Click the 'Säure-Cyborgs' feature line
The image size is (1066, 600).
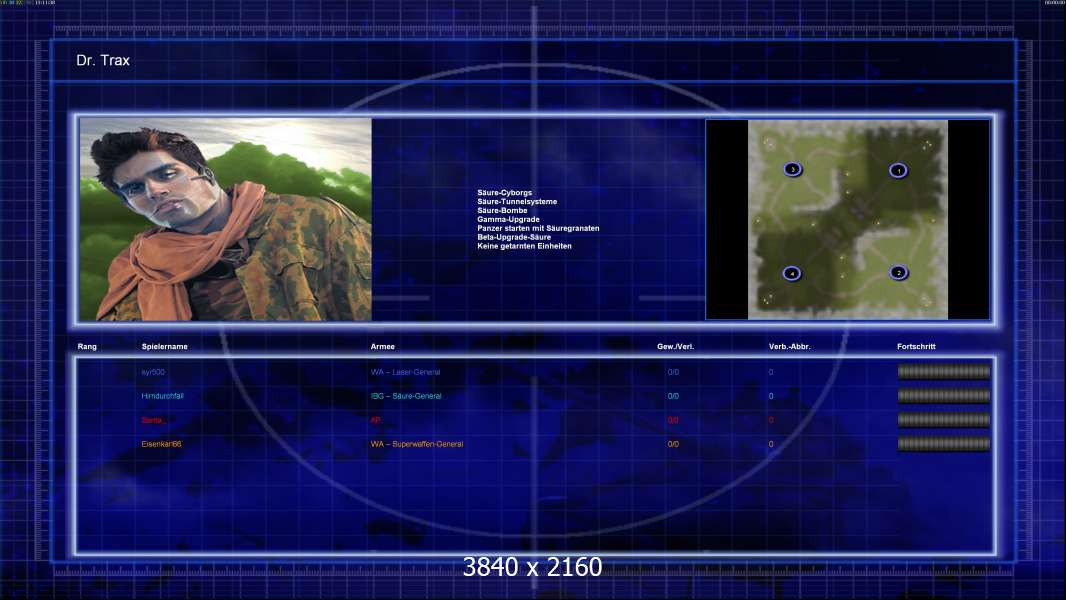point(504,193)
